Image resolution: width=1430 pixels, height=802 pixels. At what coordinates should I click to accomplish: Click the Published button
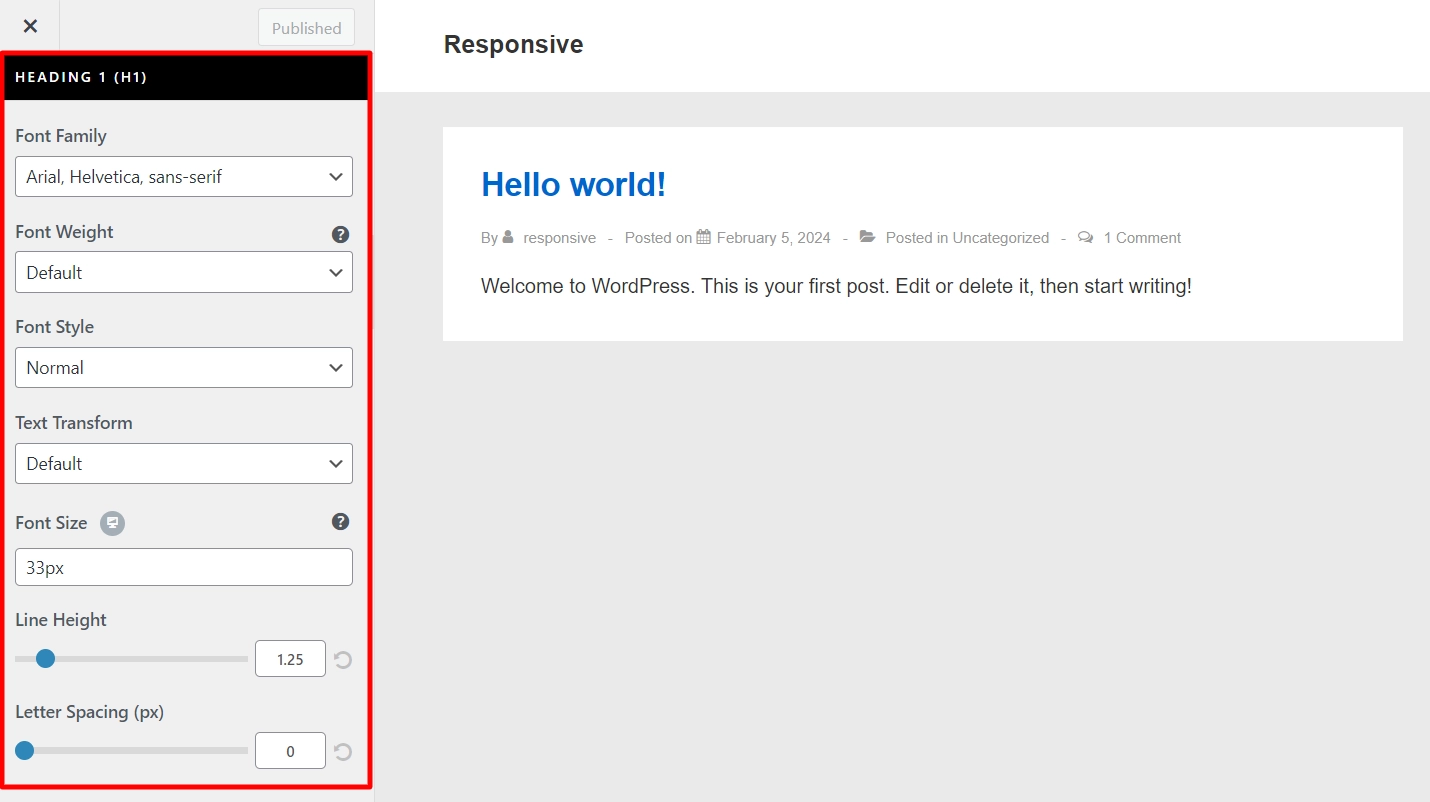pos(306,28)
